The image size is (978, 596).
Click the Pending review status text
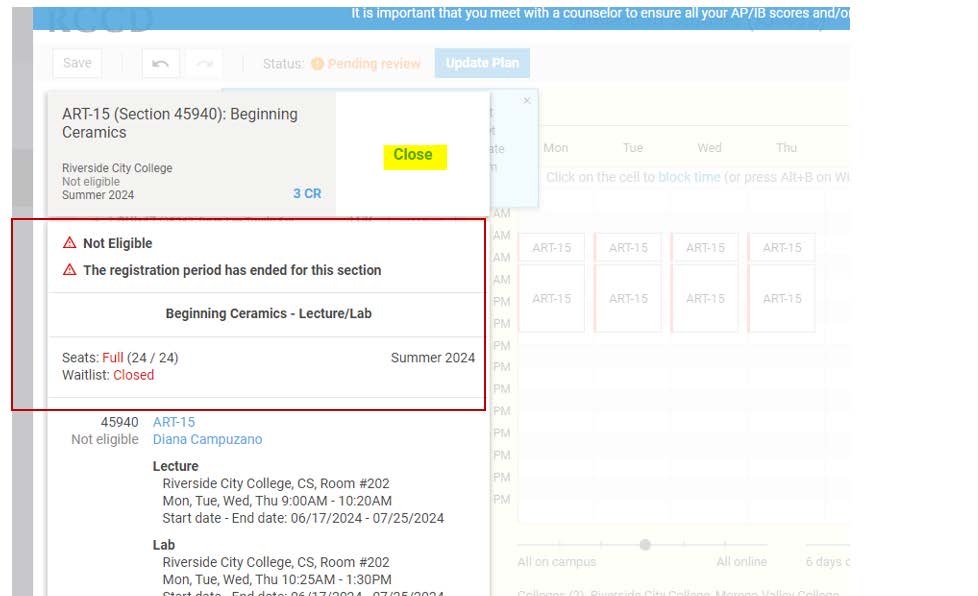click(374, 64)
